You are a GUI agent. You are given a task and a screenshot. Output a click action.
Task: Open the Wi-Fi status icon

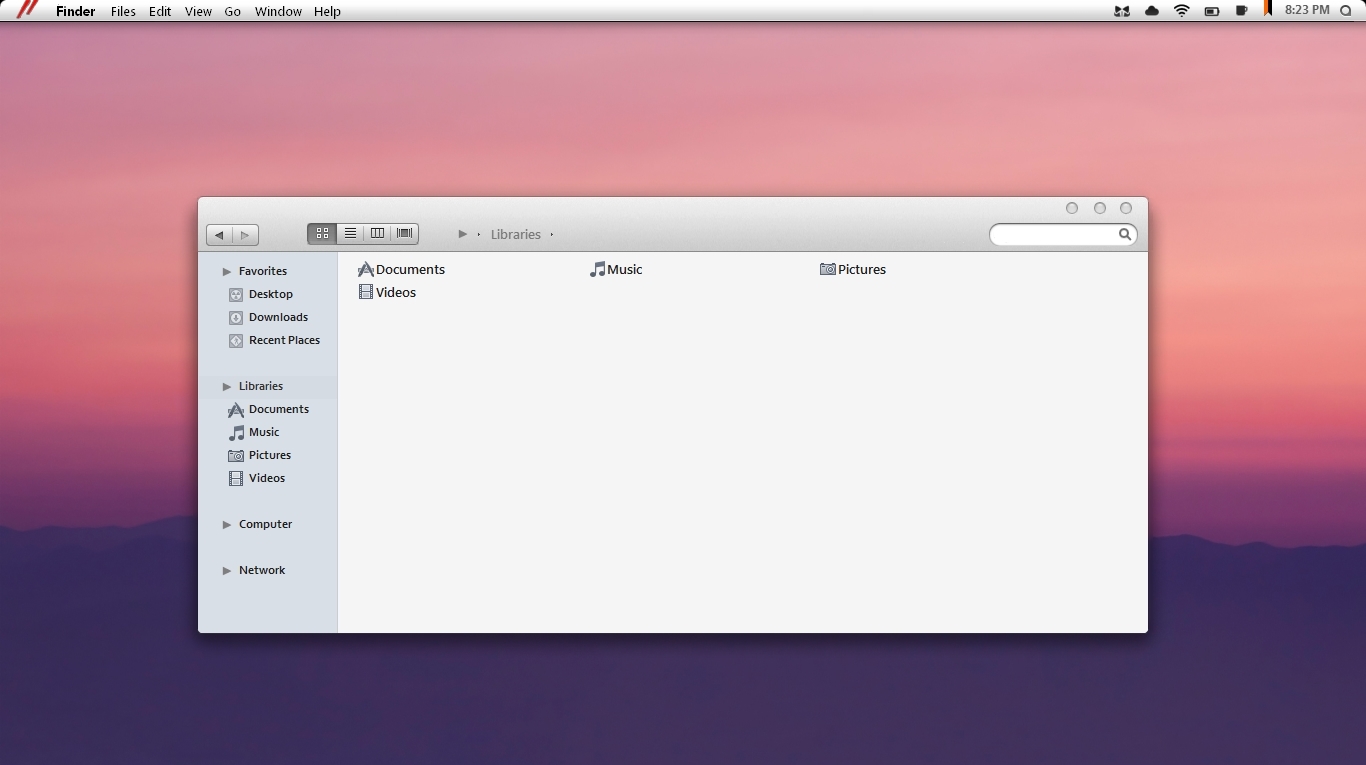[1182, 11]
